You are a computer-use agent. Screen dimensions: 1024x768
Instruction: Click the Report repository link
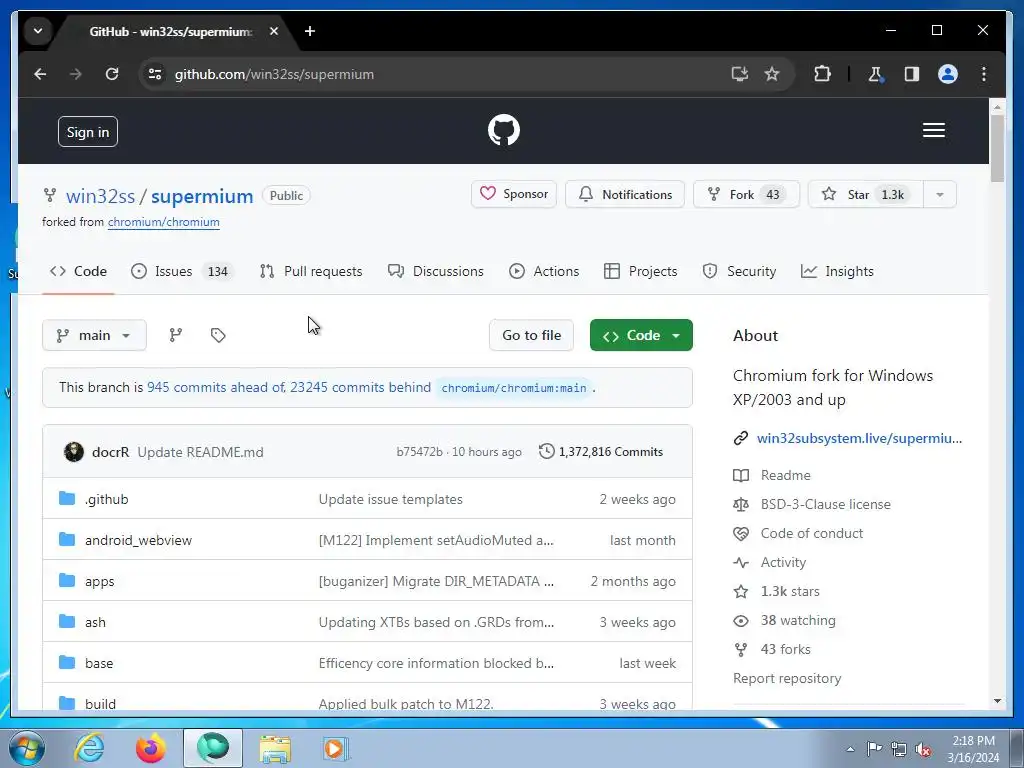point(787,679)
